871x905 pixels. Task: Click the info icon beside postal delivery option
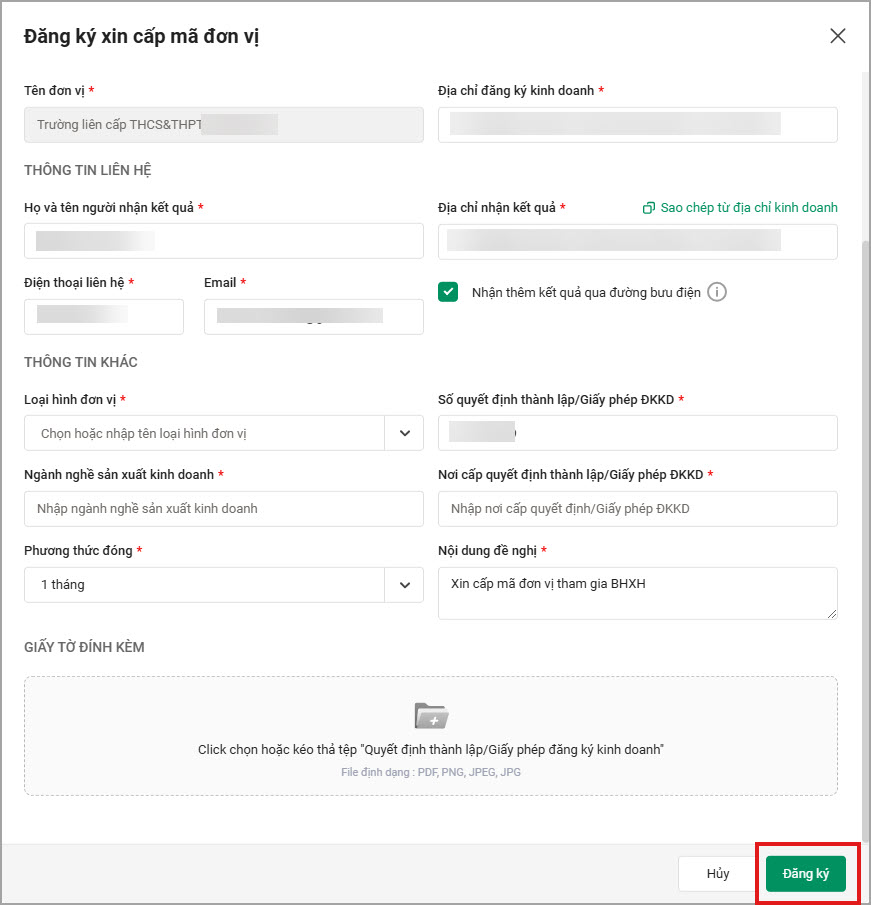pyautogui.click(x=717, y=292)
